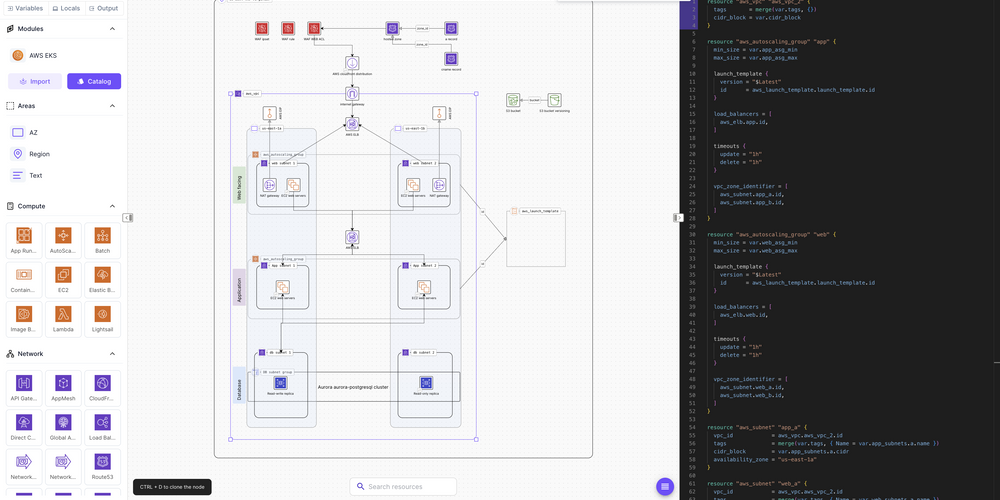
Task: Select the WAF rule node
Action: point(288,31)
